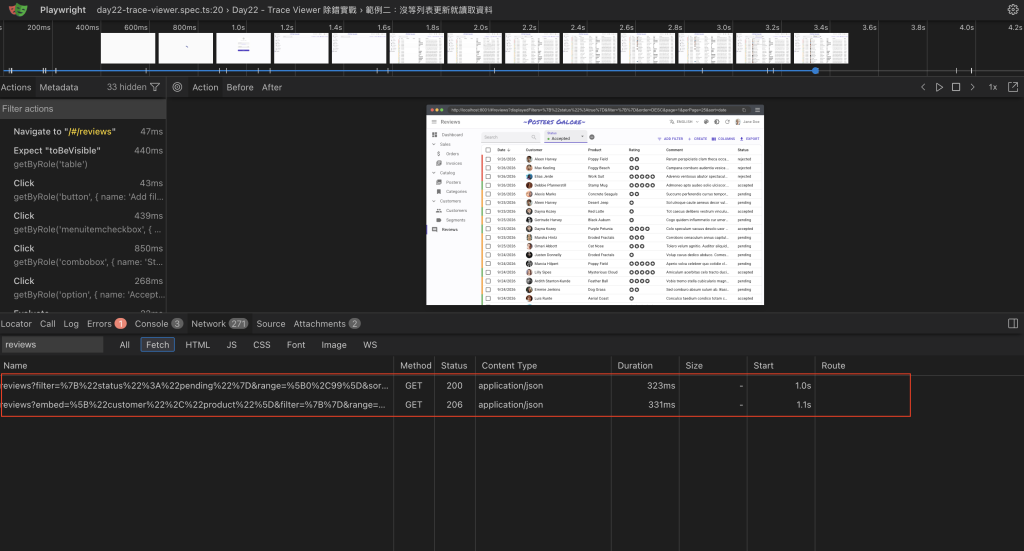
Task: Go to next action arrow
Action: [972, 87]
